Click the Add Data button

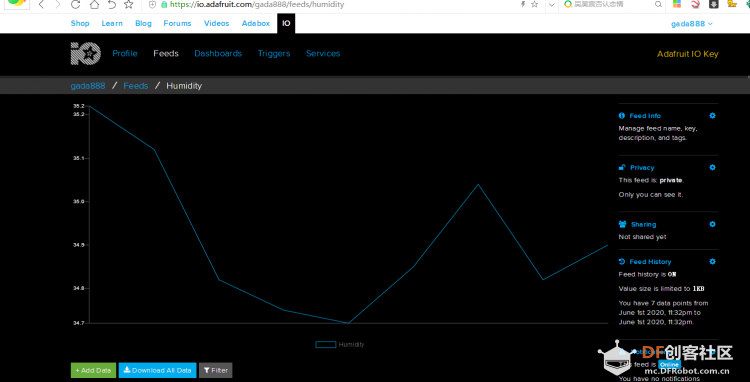93,371
